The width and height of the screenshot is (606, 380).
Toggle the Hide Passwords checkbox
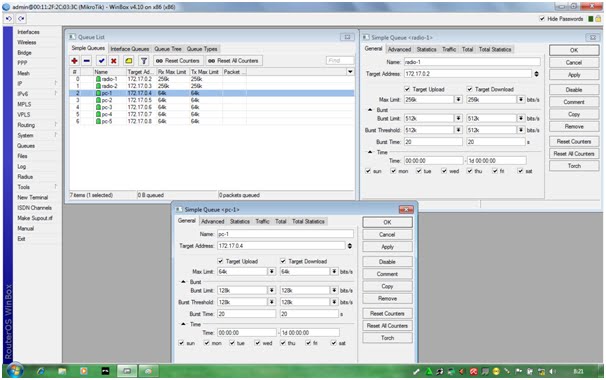(x=542, y=19)
